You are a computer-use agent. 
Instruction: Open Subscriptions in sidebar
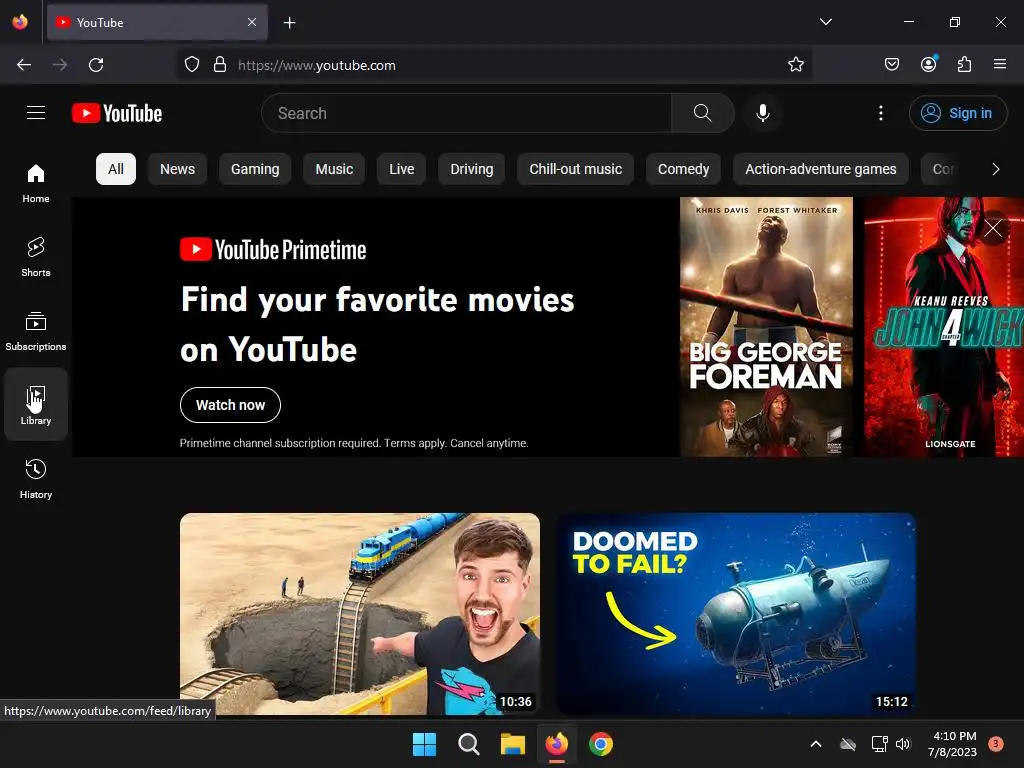pos(36,332)
